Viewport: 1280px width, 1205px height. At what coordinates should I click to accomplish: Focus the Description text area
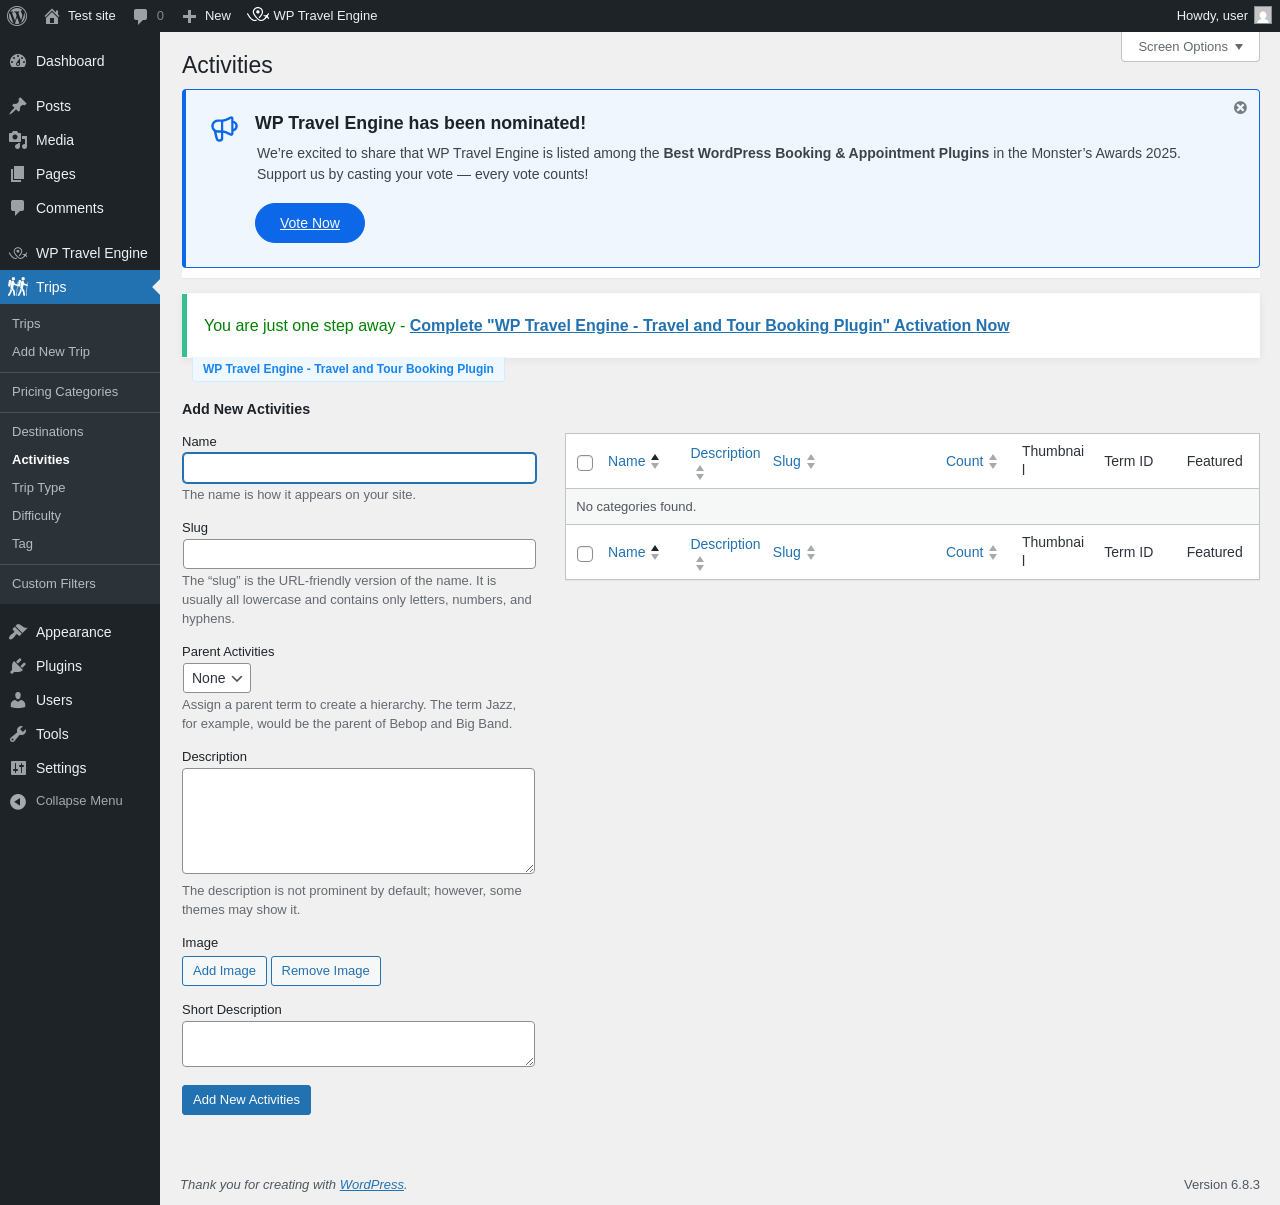358,821
